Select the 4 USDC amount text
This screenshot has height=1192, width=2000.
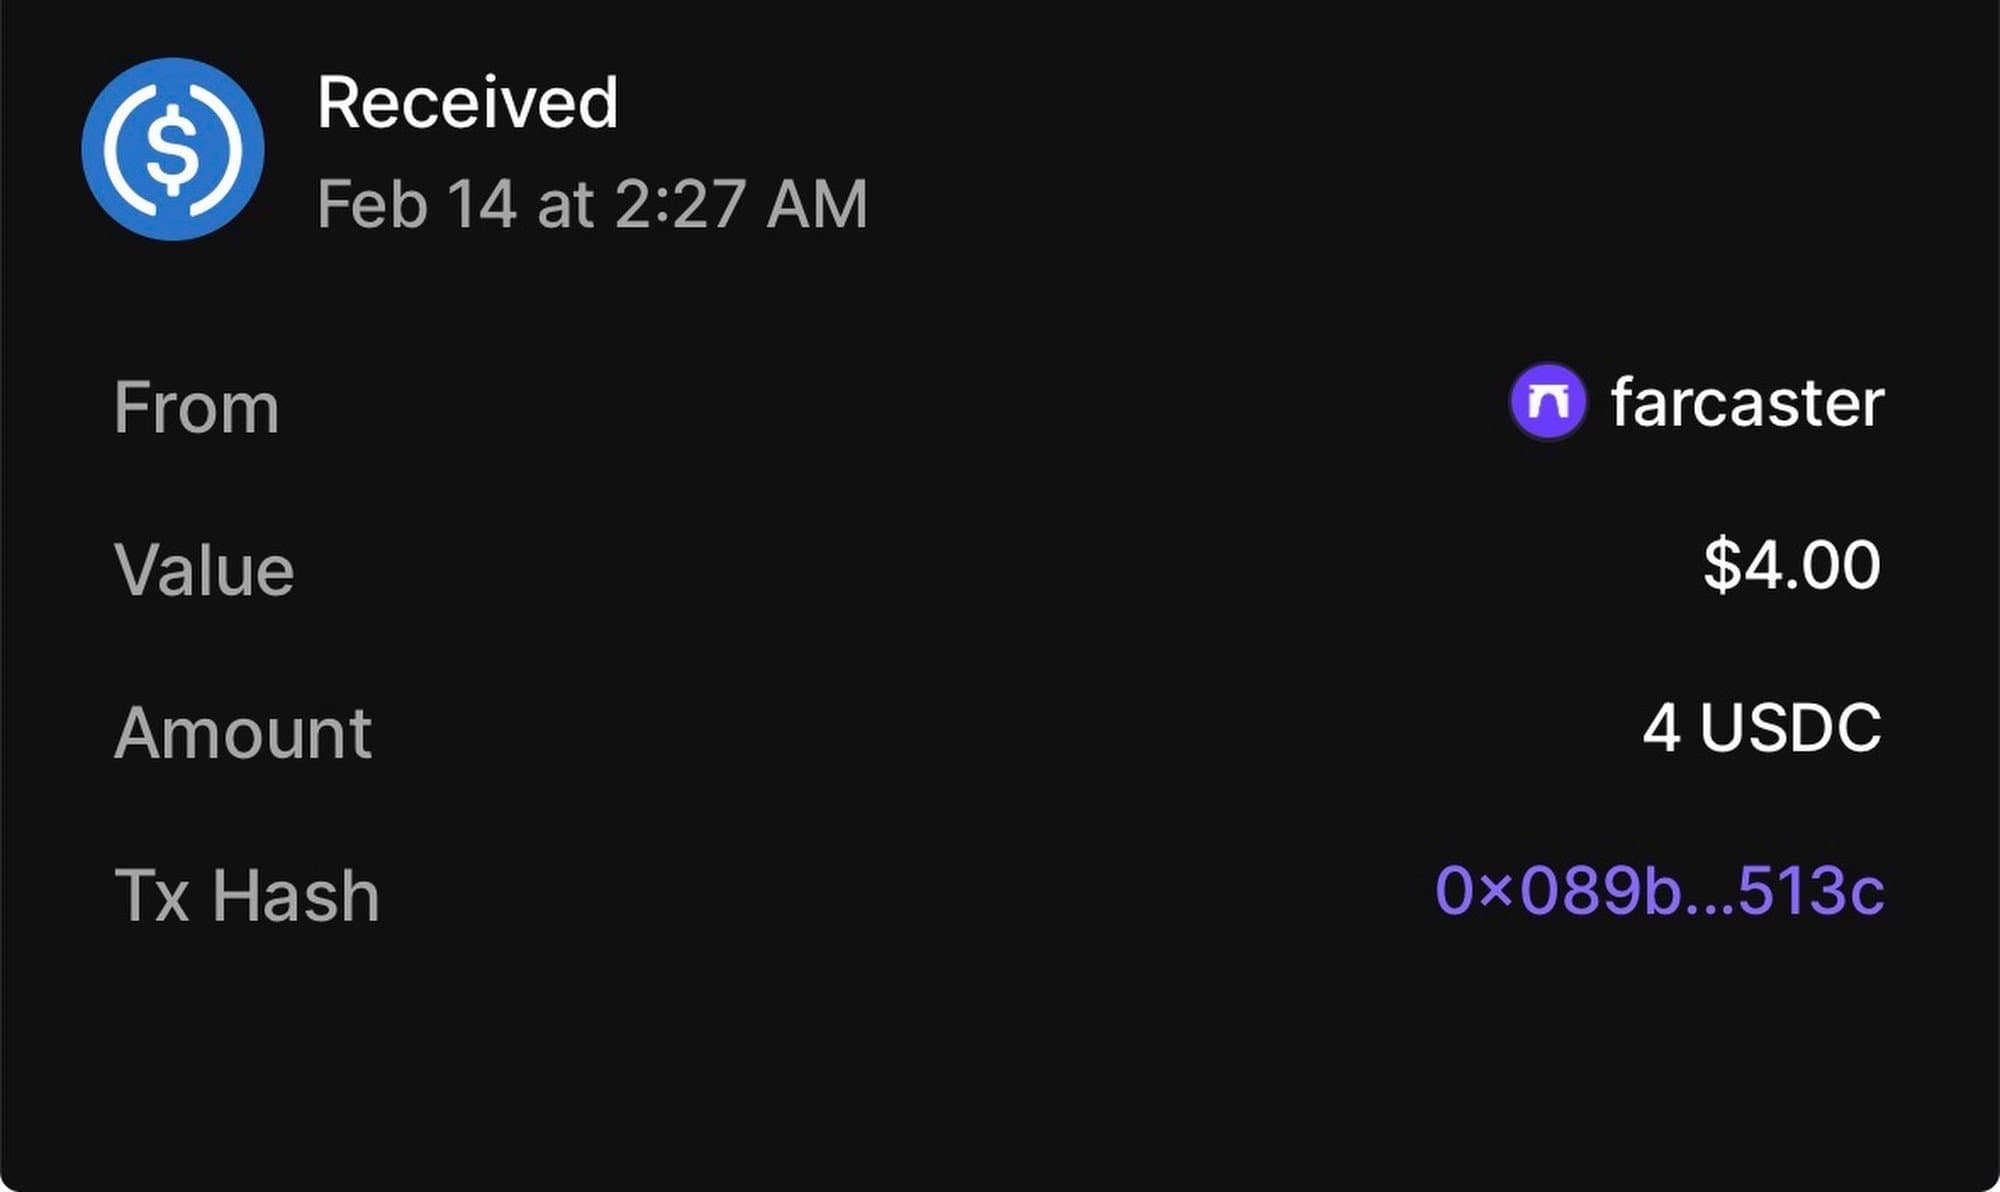click(1761, 727)
